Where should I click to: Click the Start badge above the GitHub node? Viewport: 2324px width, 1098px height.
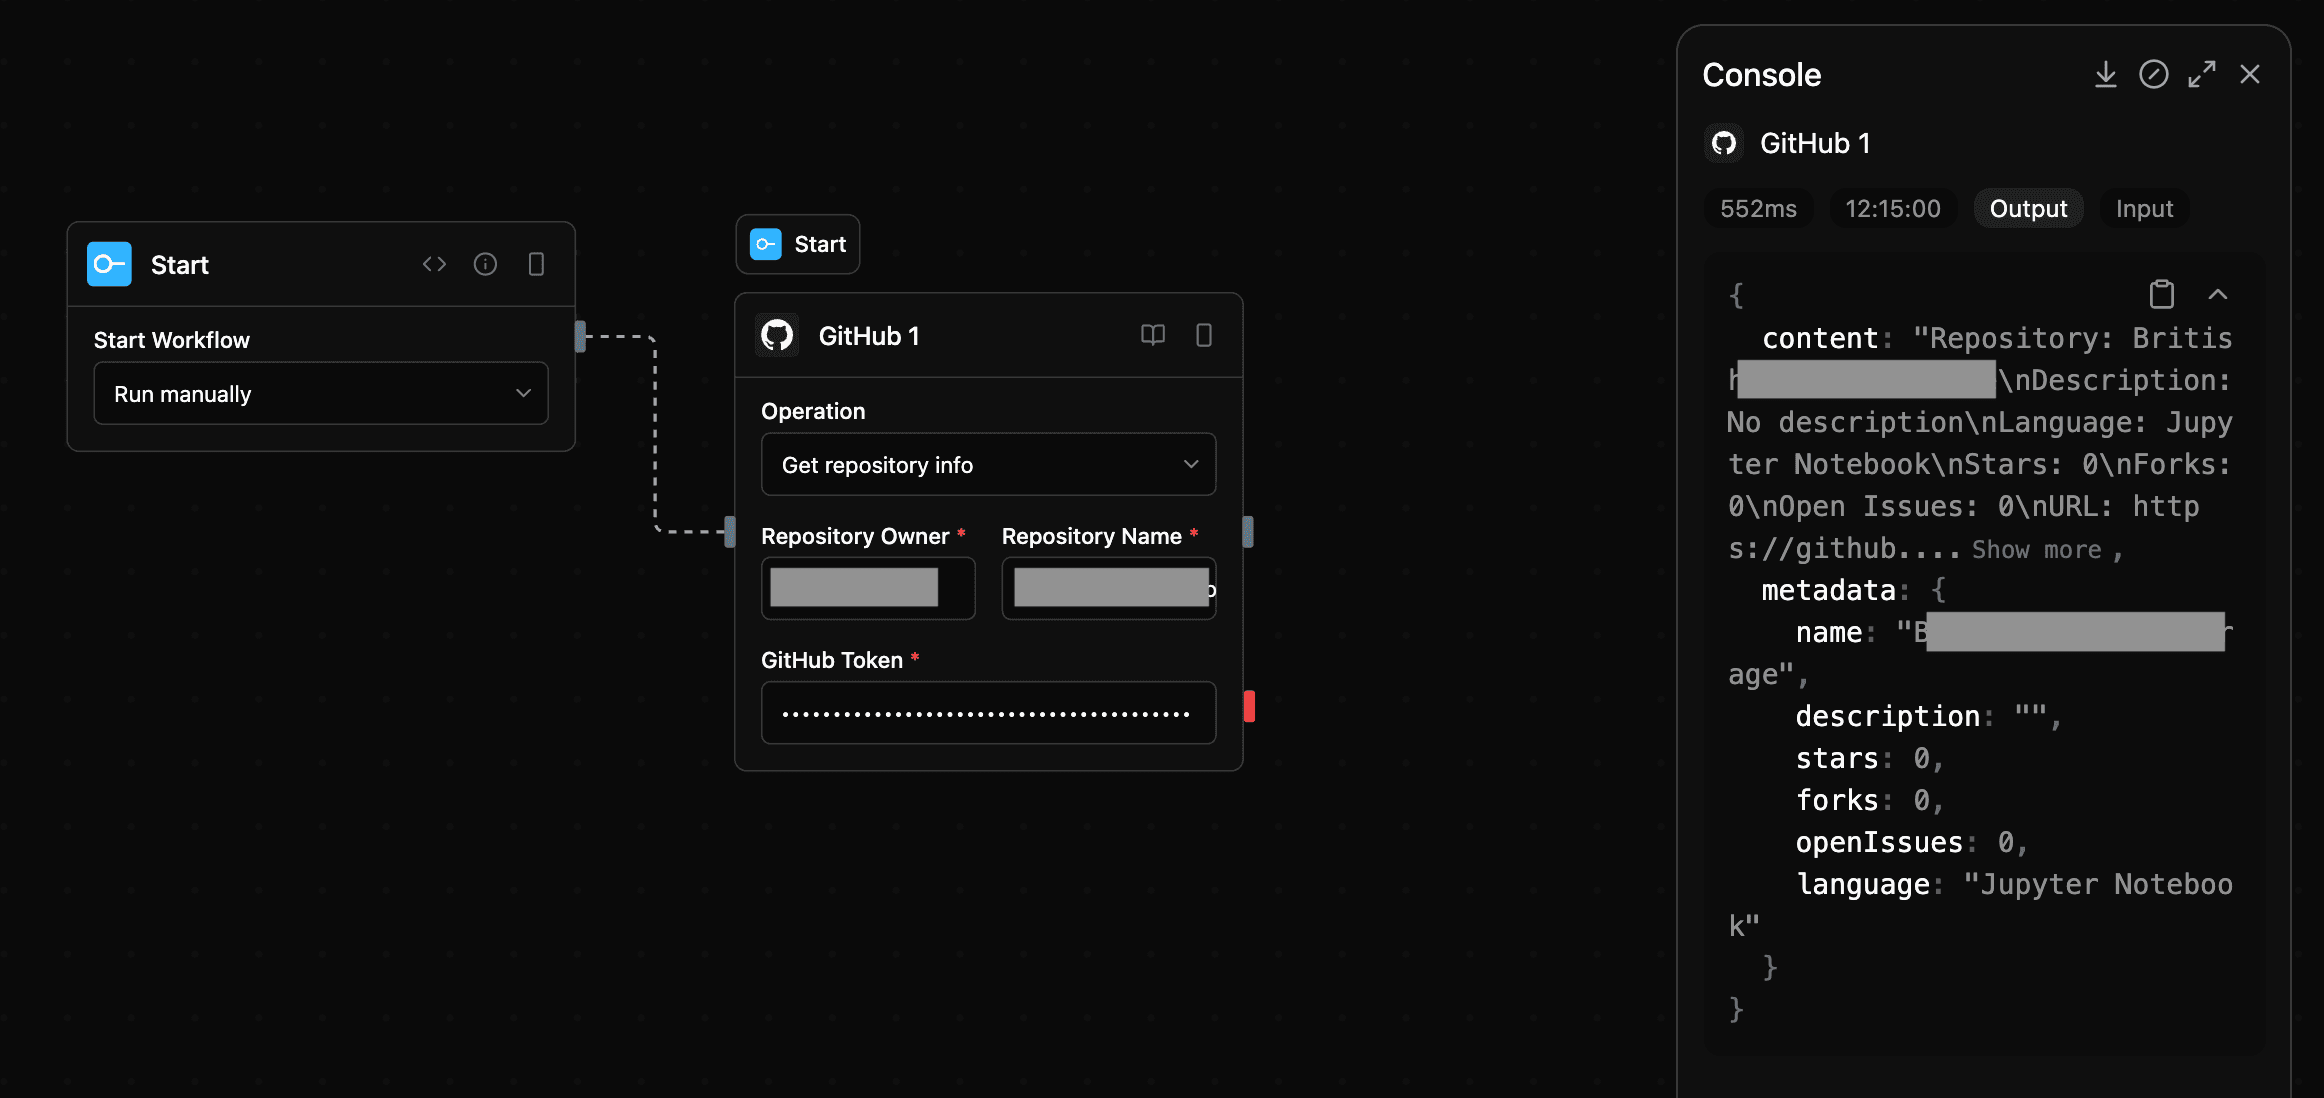[797, 243]
